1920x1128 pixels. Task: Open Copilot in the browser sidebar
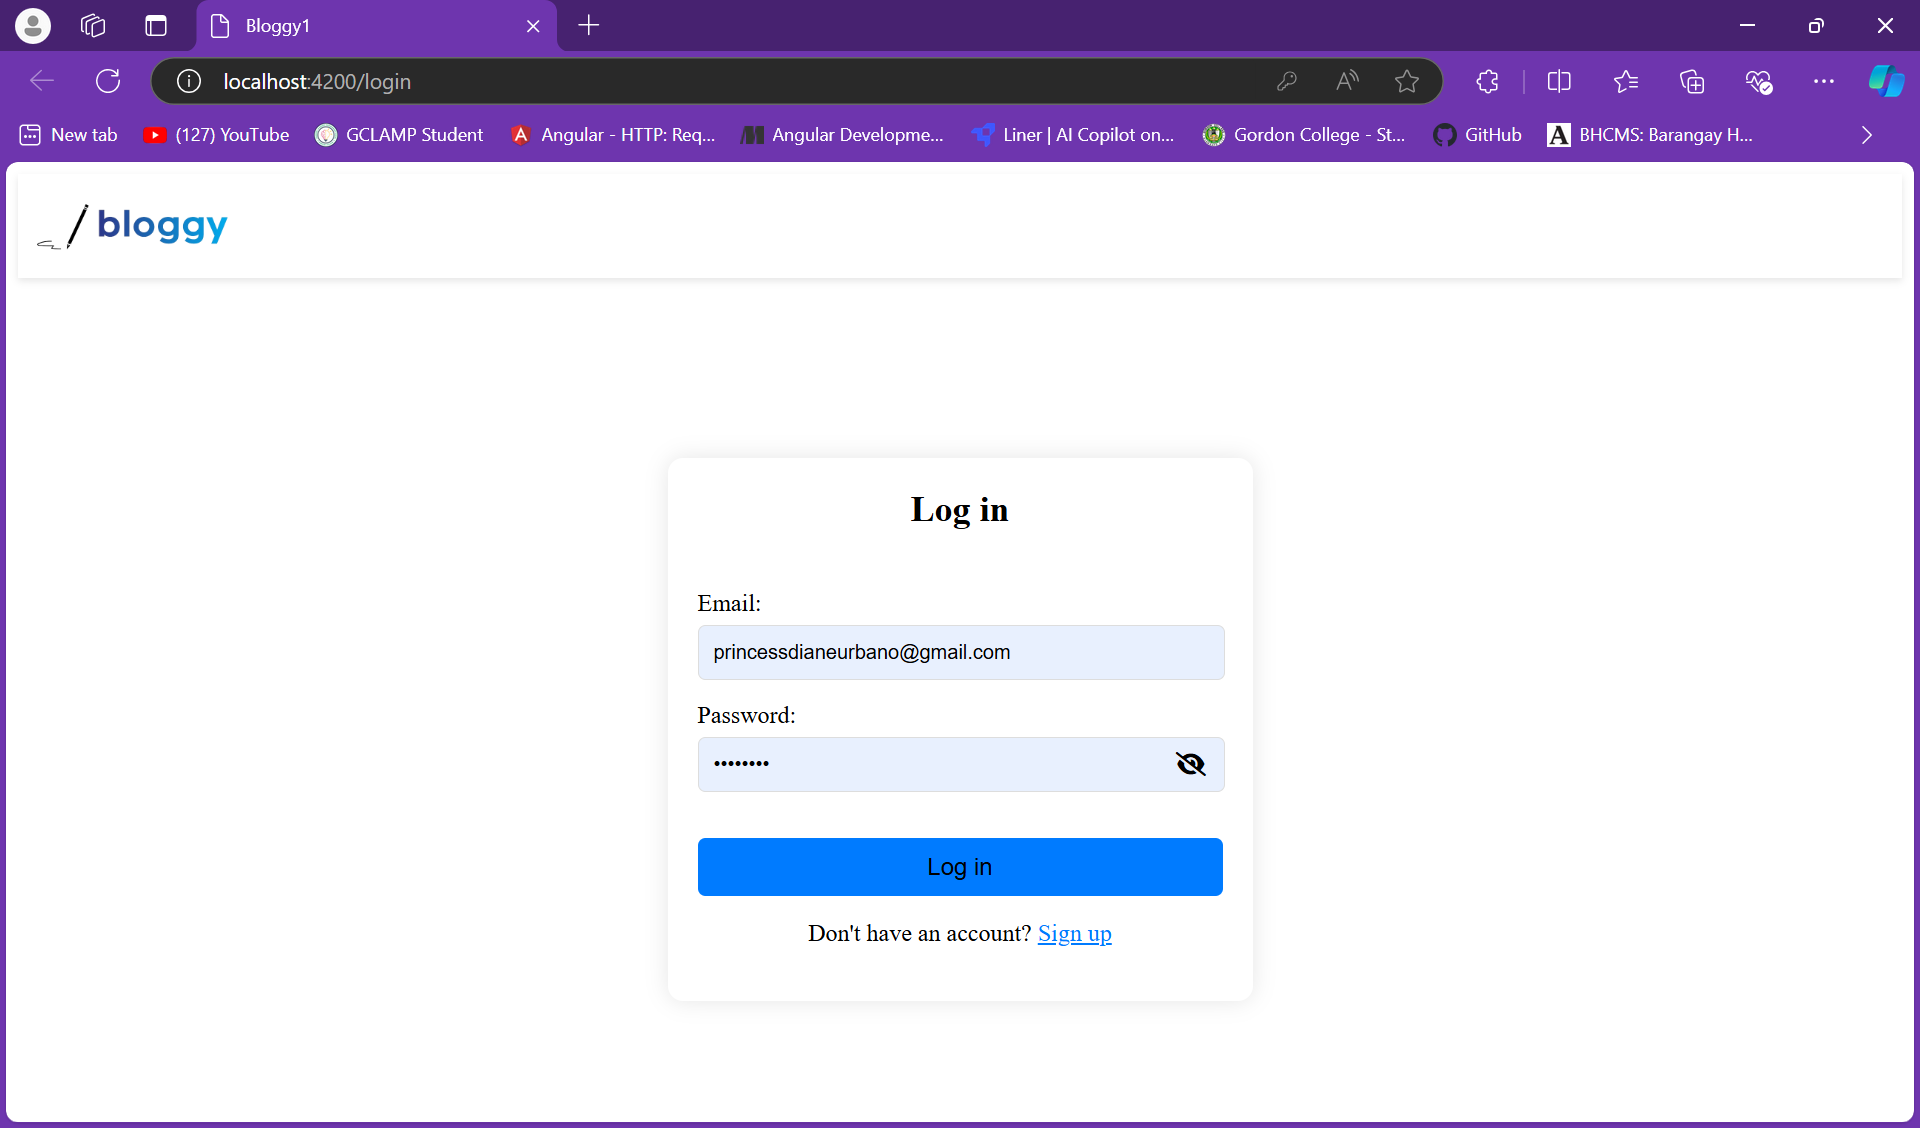(1884, 81)
